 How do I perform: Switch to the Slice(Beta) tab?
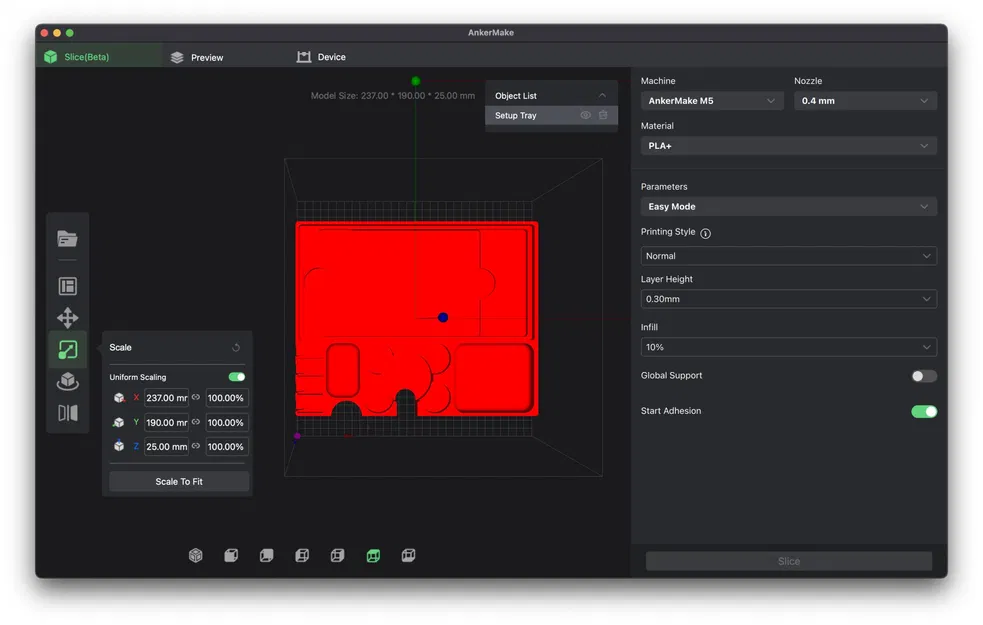[99, 57]
